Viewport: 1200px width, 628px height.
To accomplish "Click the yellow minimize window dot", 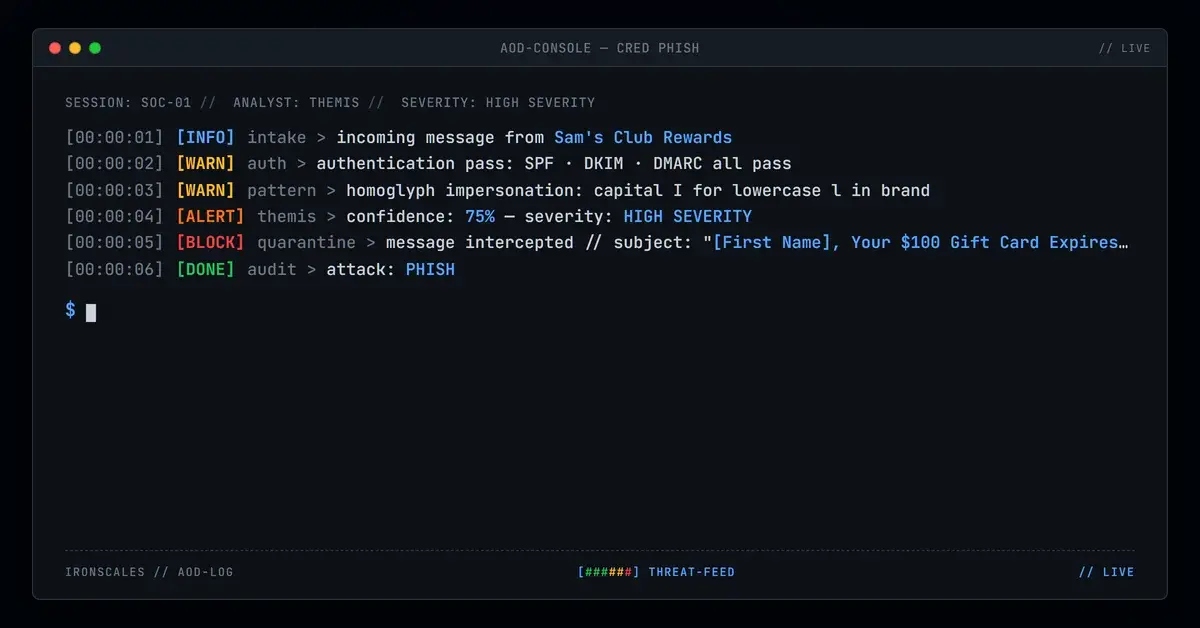I will pyautogui.click(x=75, y=48).
